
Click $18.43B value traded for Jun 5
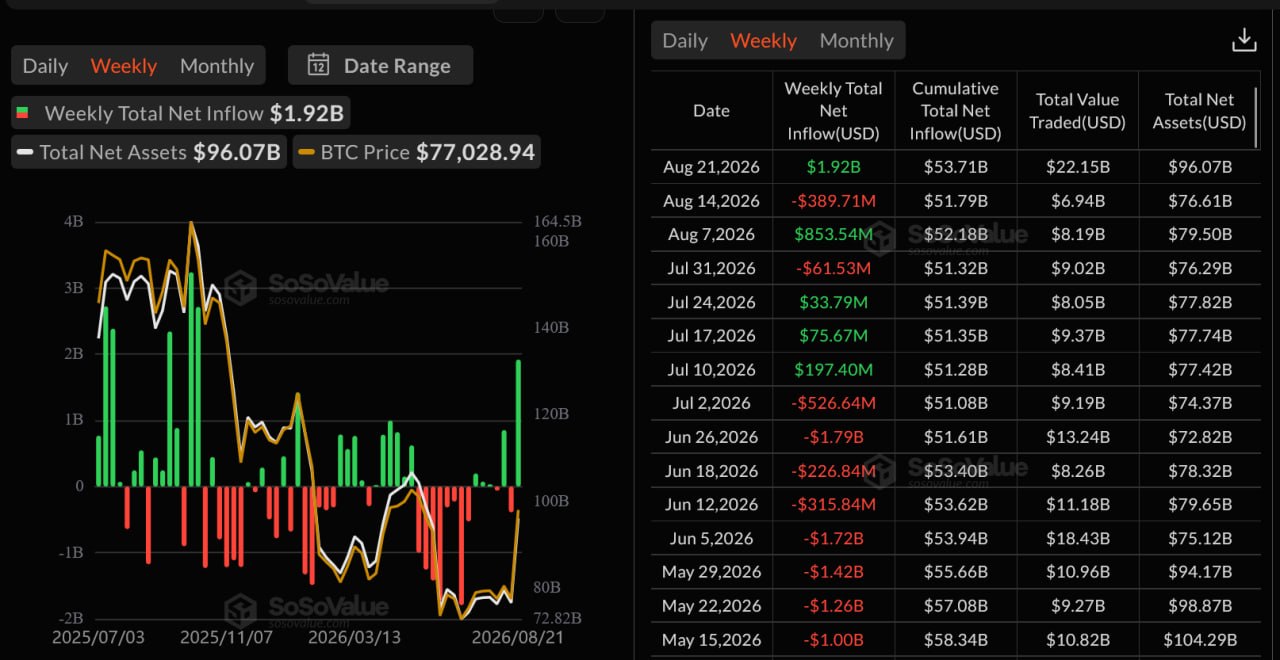click(x=1077, y=538)
